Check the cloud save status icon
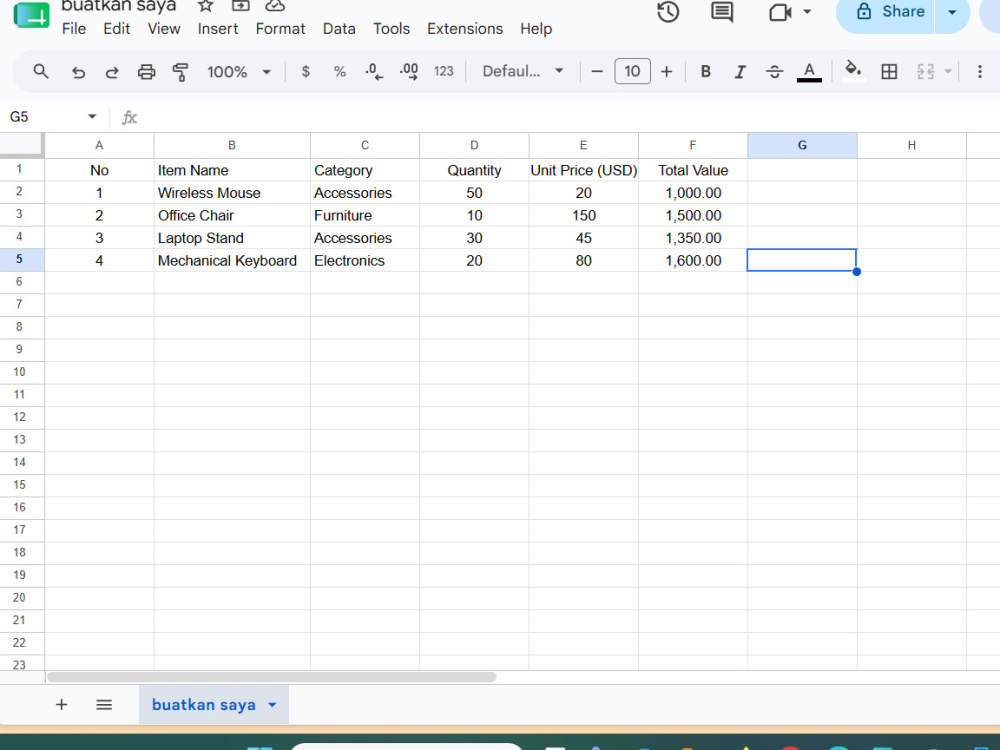This screenshot has height=750, width=1000. (275, 6)
